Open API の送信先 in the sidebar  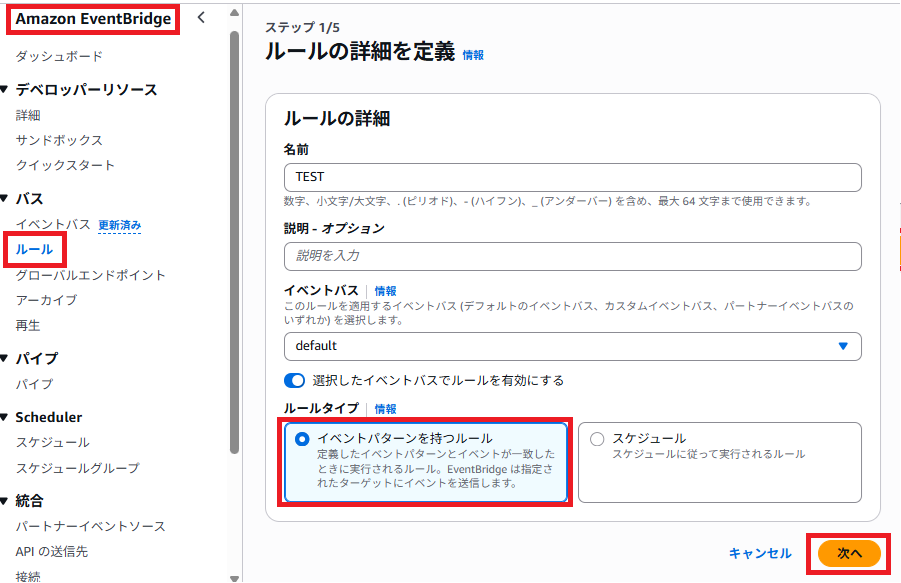52,551
